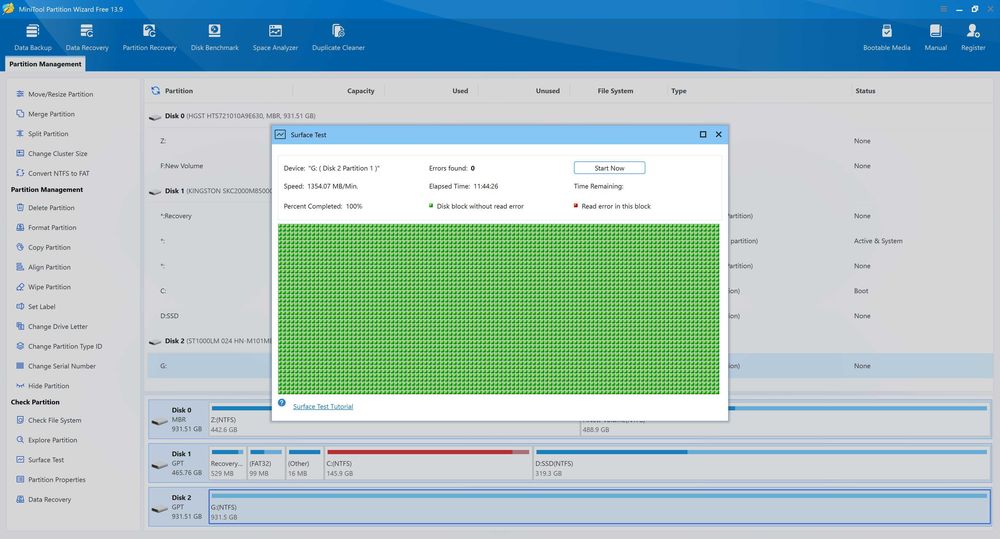The image size is (1000, 539).
Task: Choose Surface Test in the sidebar
Action: point(40,459)
